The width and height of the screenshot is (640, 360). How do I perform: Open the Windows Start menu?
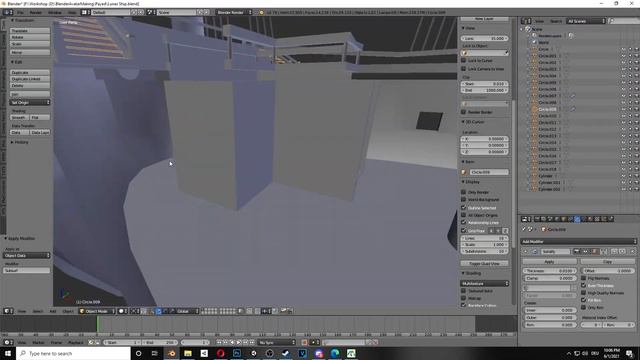coord(8,353)
